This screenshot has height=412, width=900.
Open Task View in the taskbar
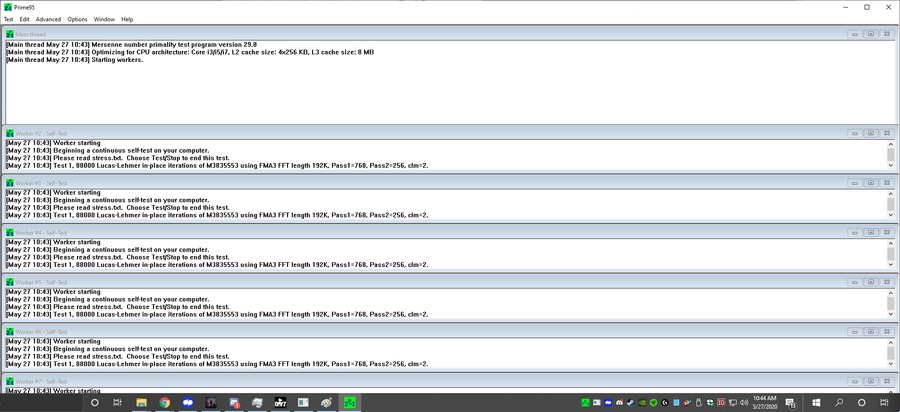point(118,402)
